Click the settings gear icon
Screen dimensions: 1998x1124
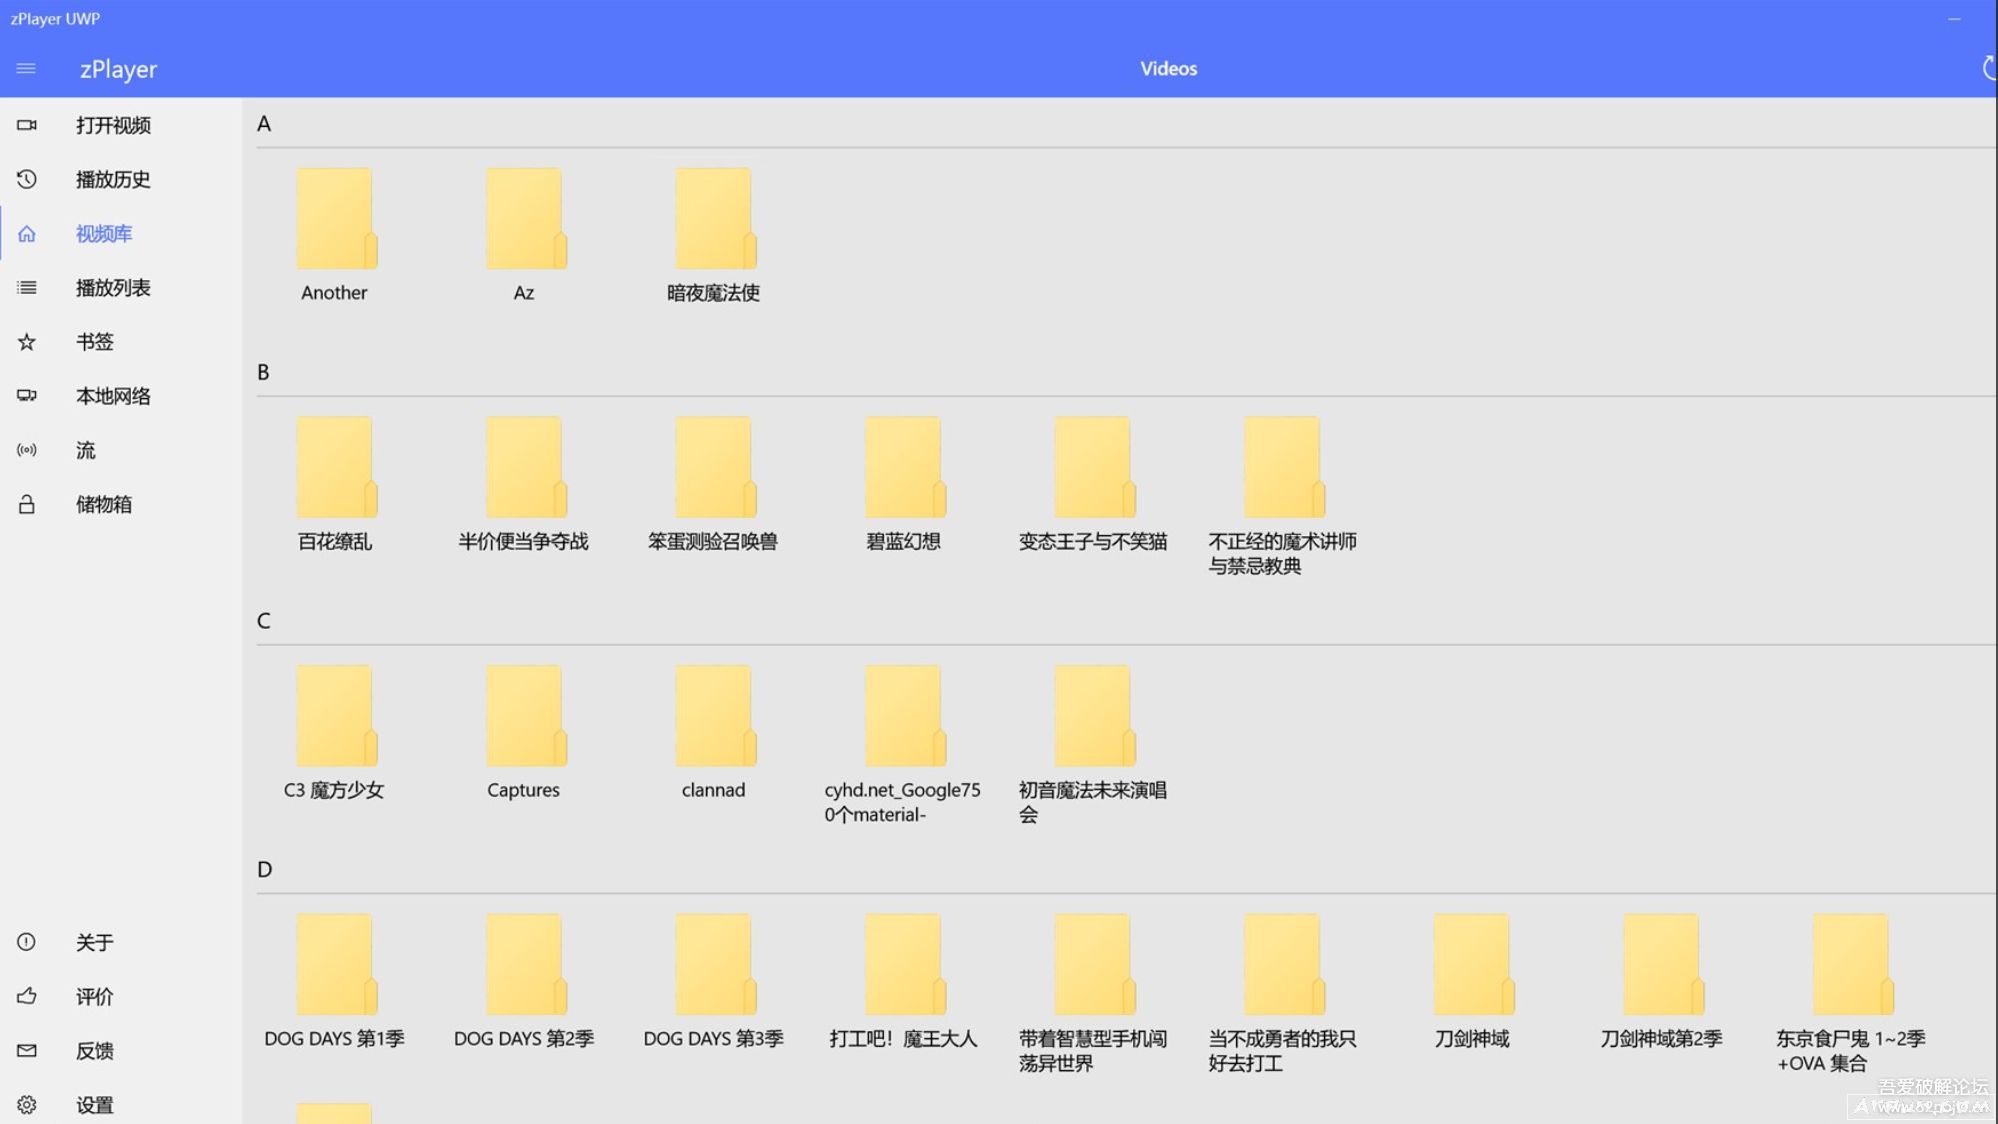(x=27, y=1105)
